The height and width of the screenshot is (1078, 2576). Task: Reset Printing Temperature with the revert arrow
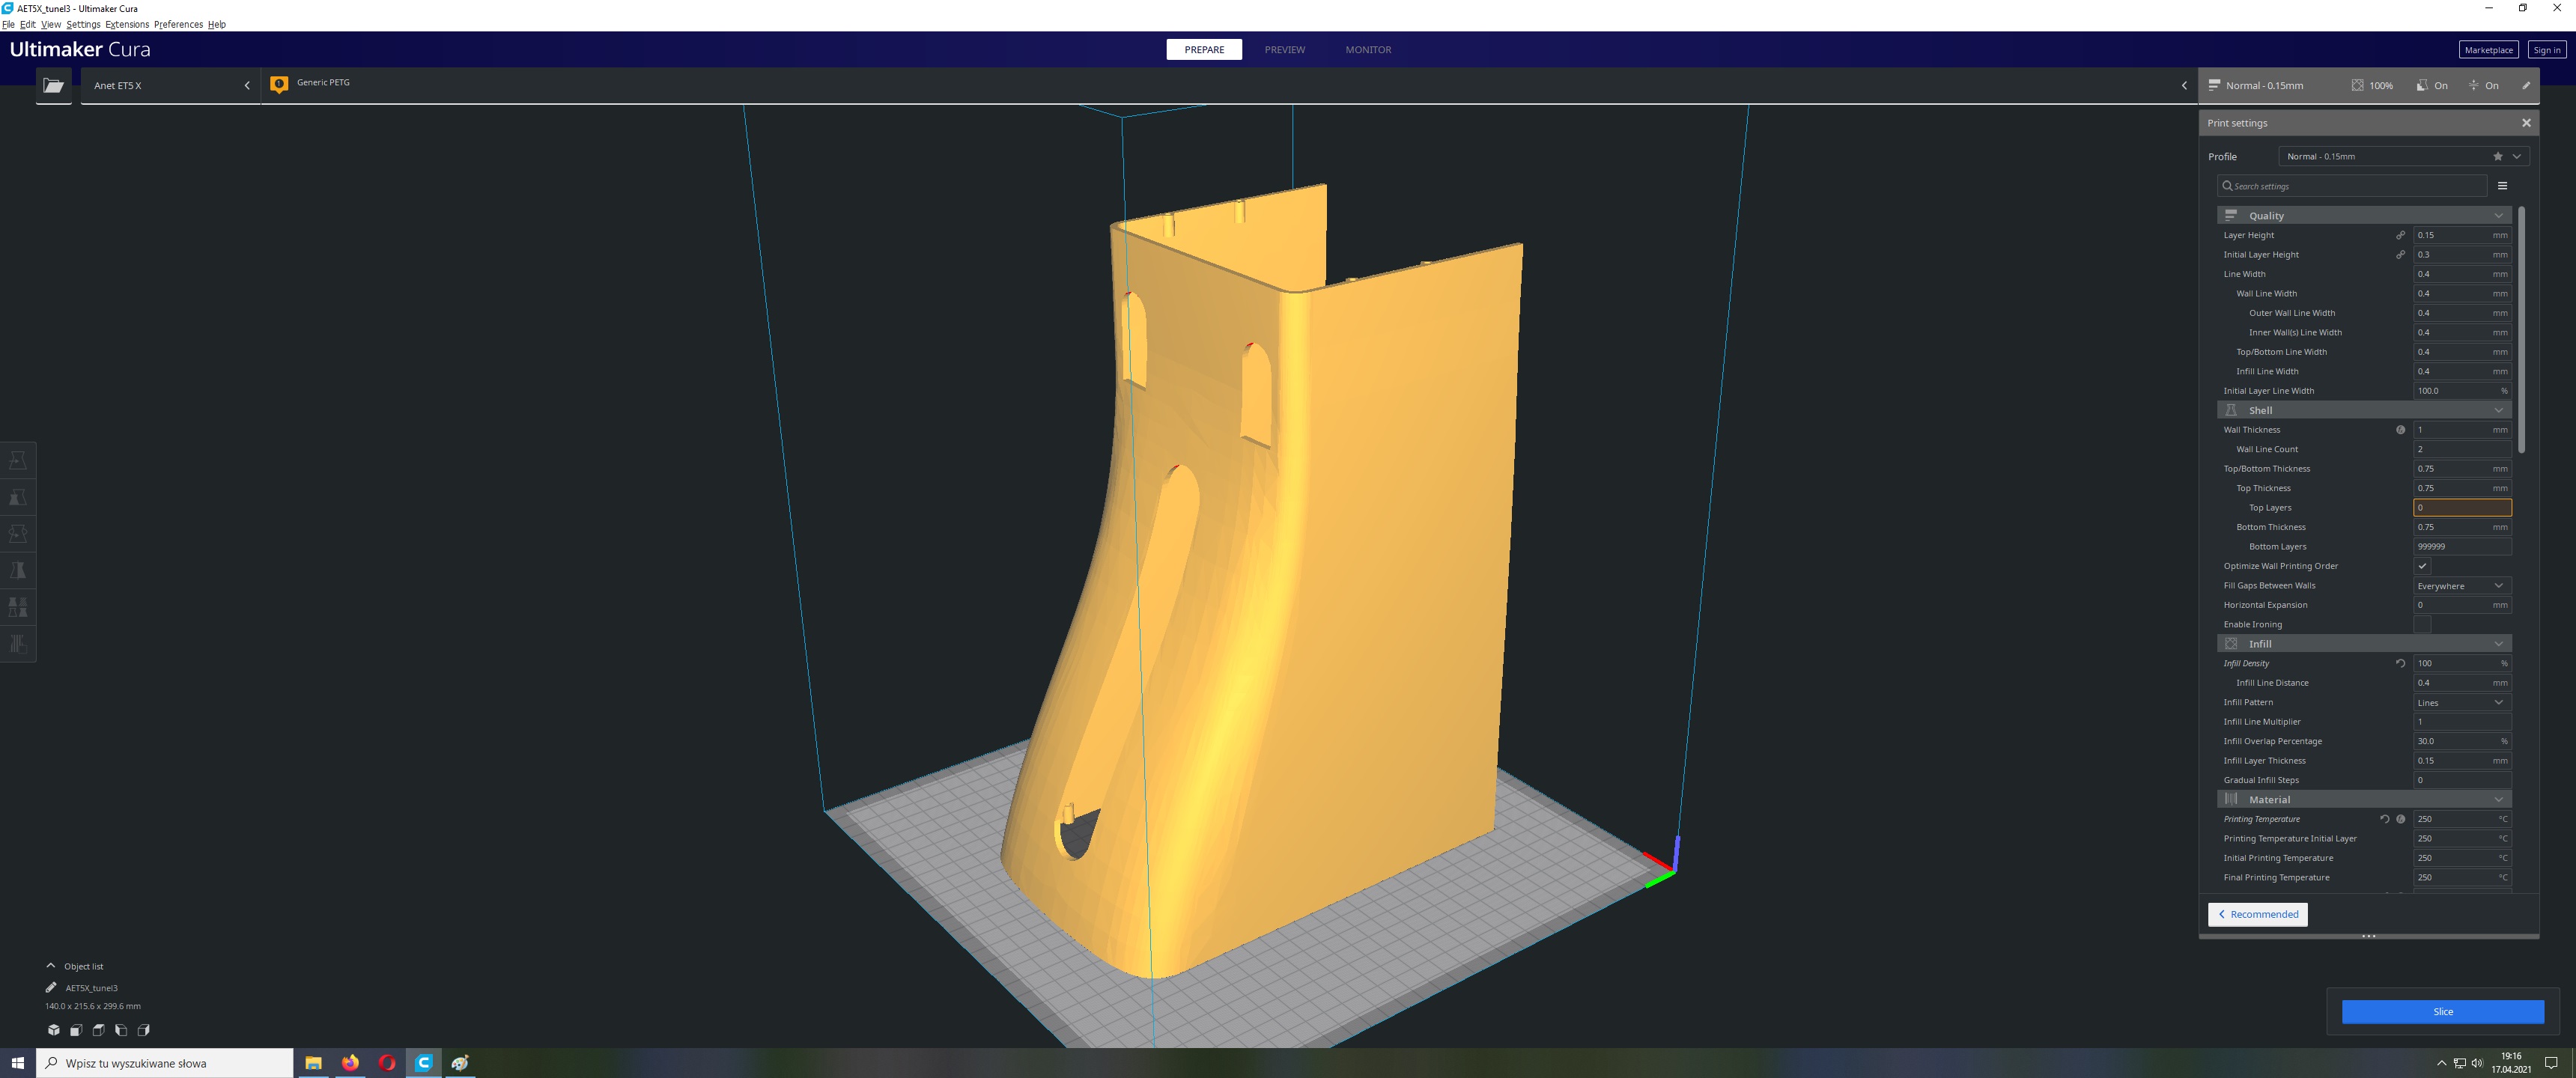pyautogui.click(x=2384, y=819)
